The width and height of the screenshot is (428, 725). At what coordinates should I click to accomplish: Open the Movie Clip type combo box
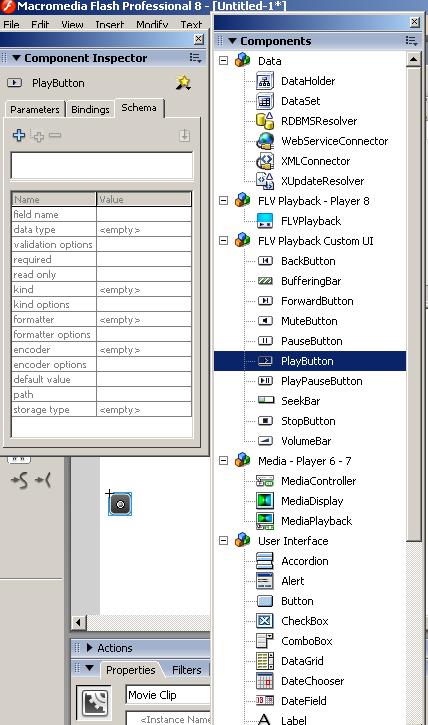click(x=168, y=694)
